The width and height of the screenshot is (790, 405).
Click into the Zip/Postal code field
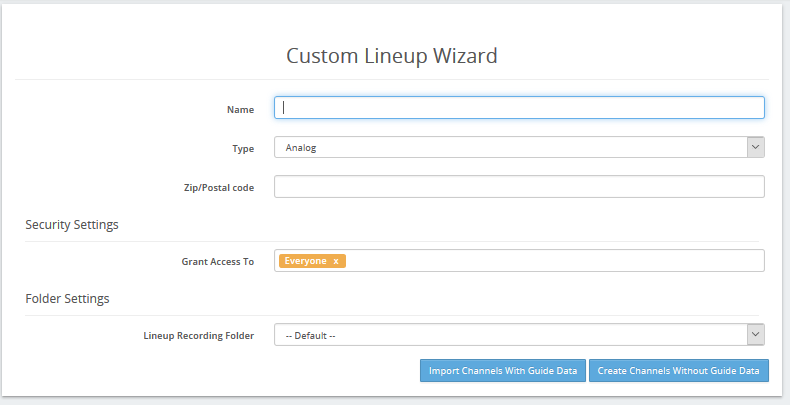[519, 186]
